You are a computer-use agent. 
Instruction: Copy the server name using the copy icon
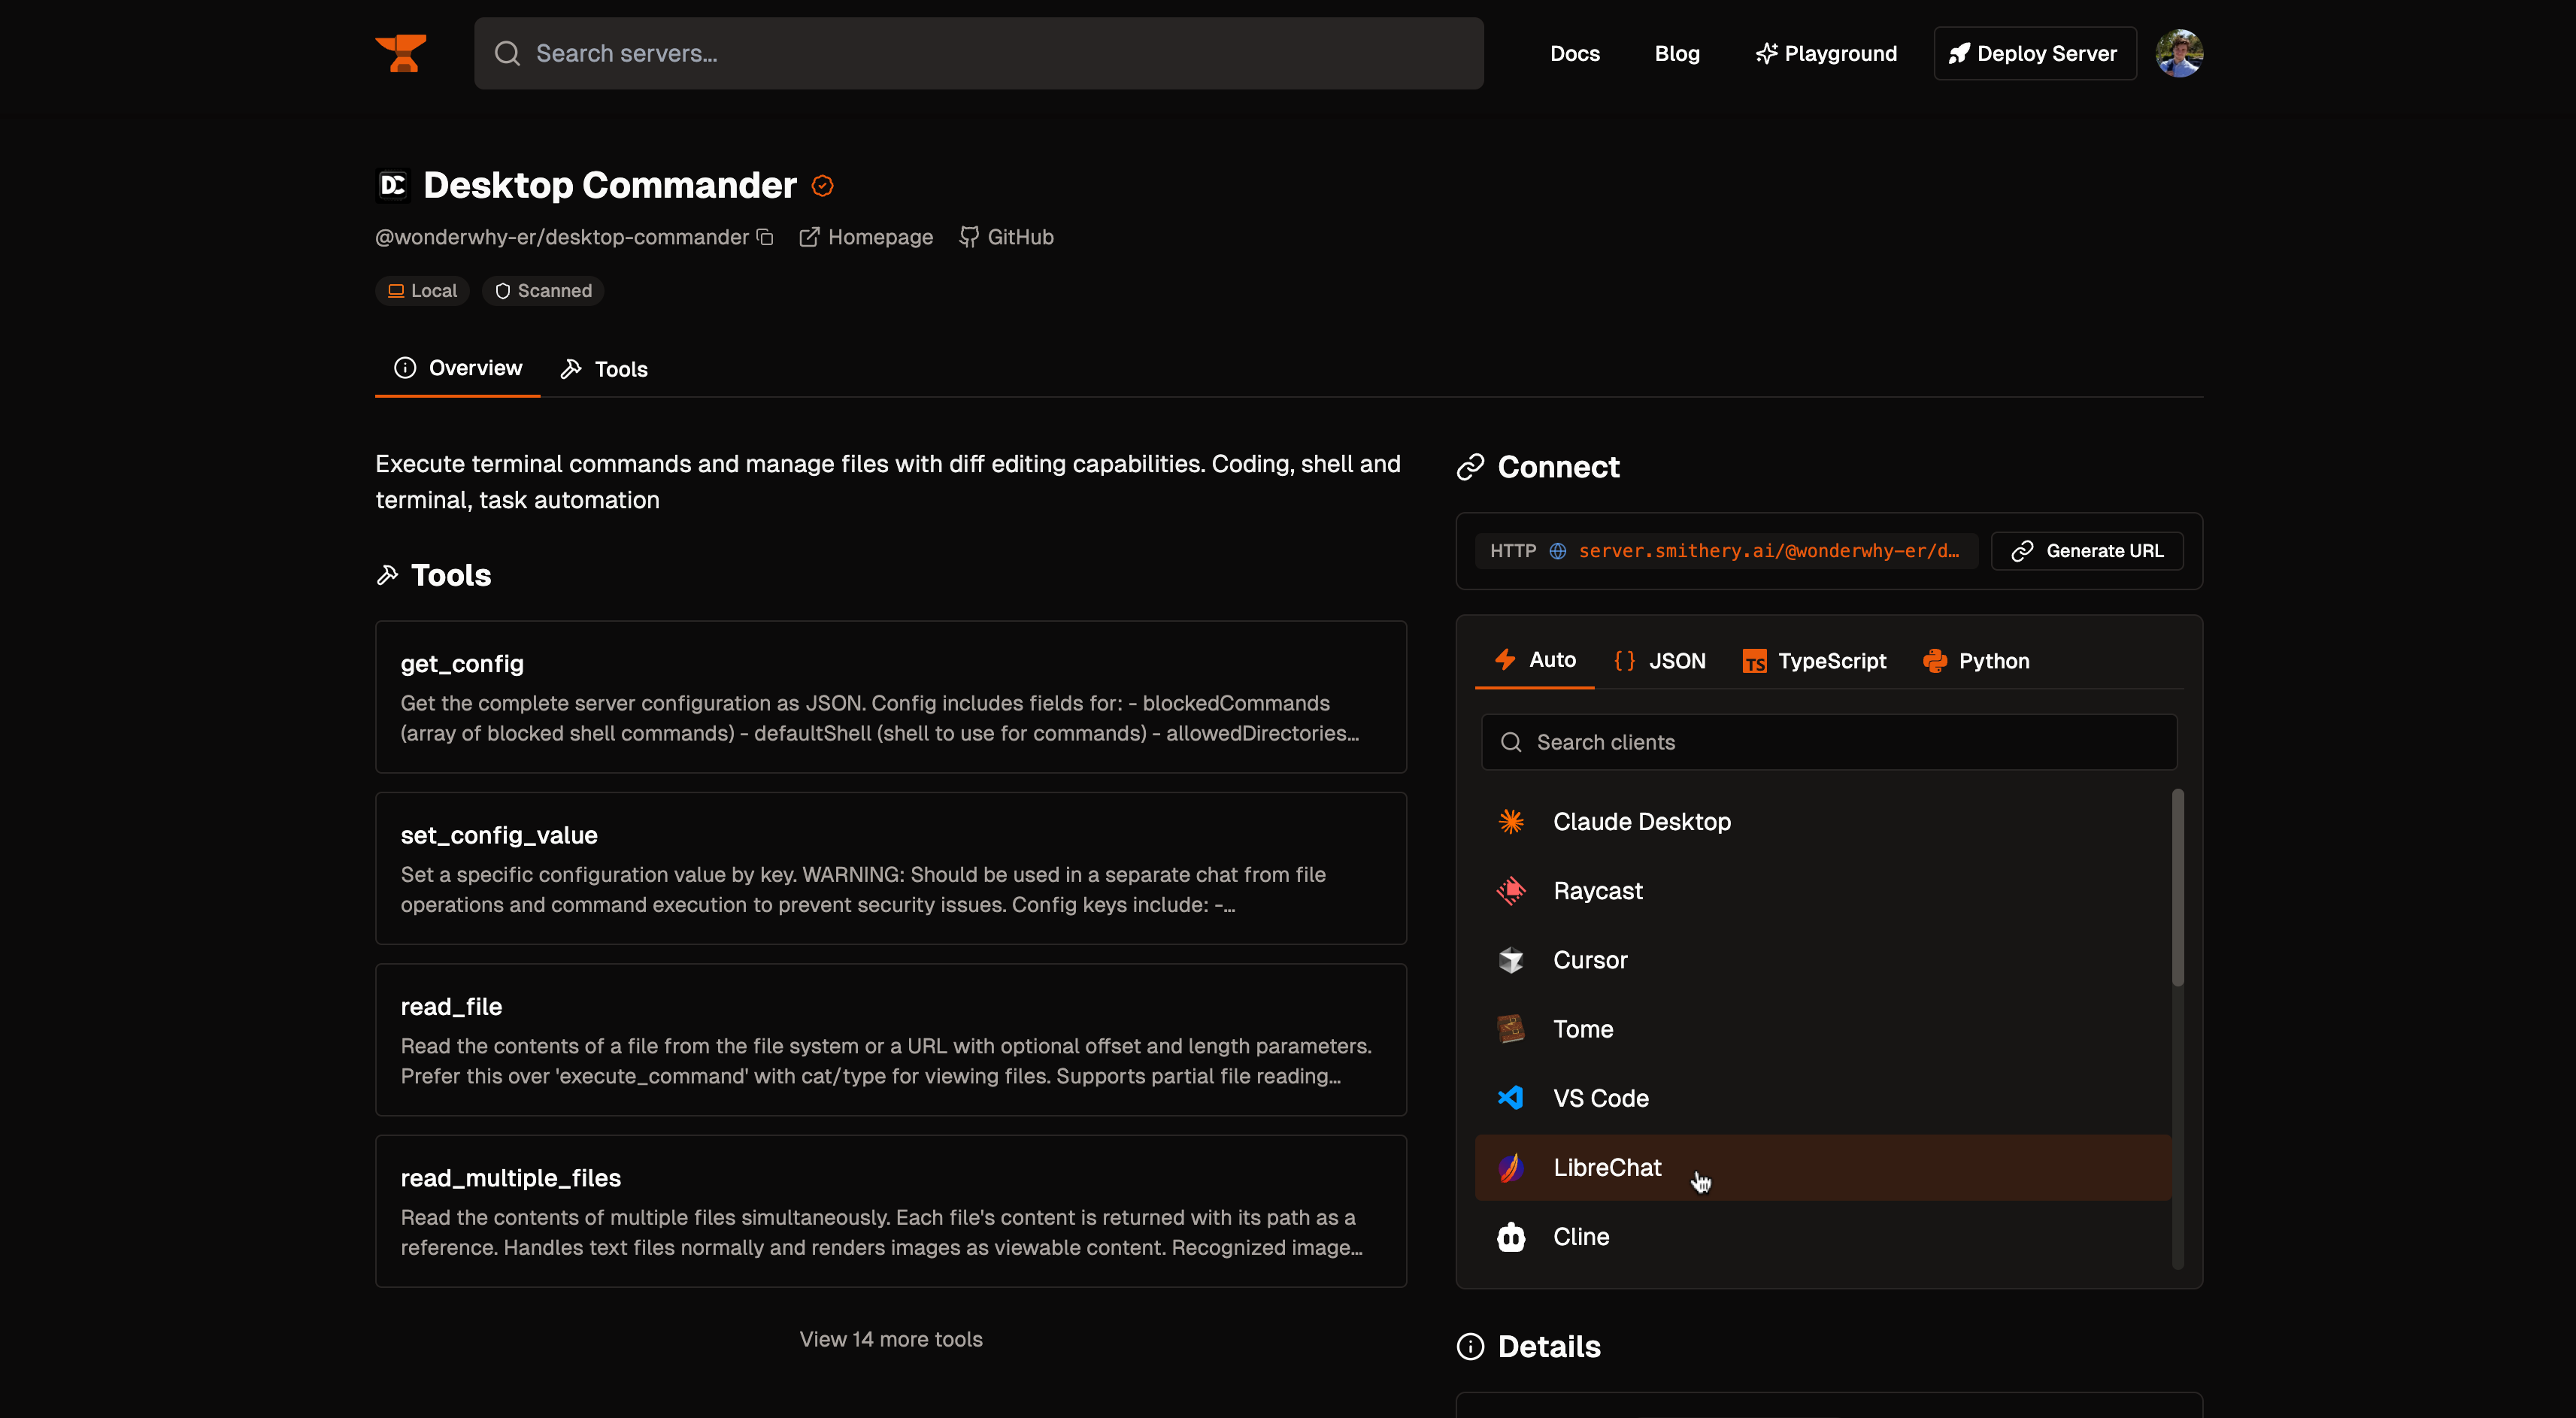(765, 236)
